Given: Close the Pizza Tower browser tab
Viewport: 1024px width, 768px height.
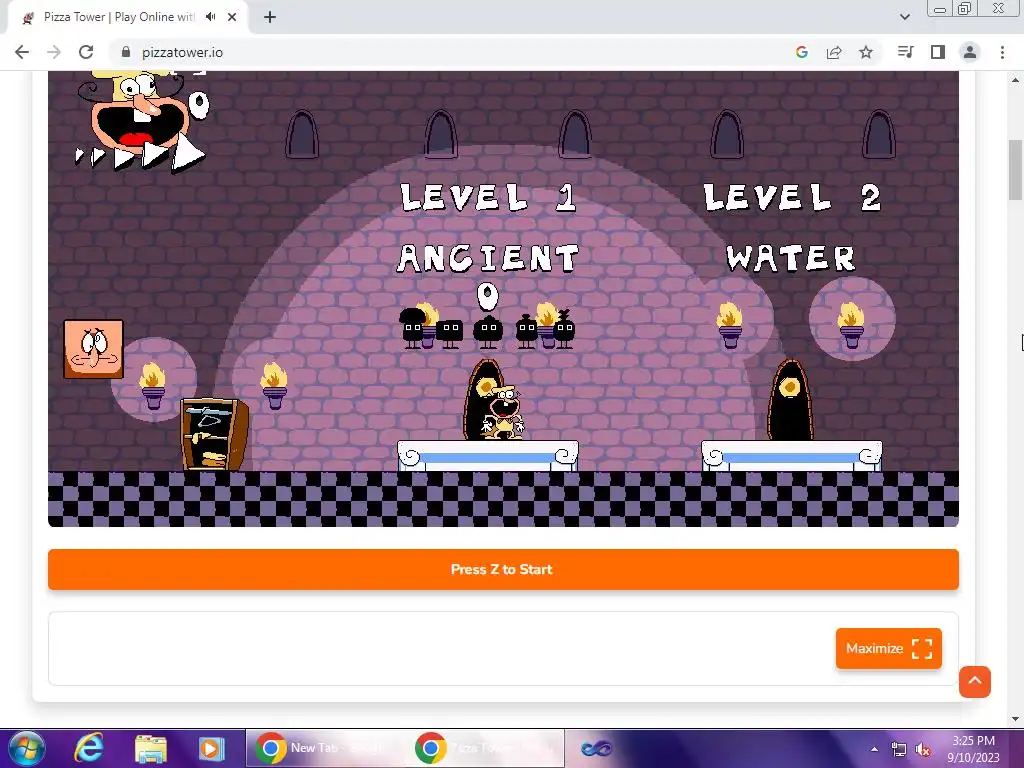Looking at the screenshot, I should [x=232, y=17].
